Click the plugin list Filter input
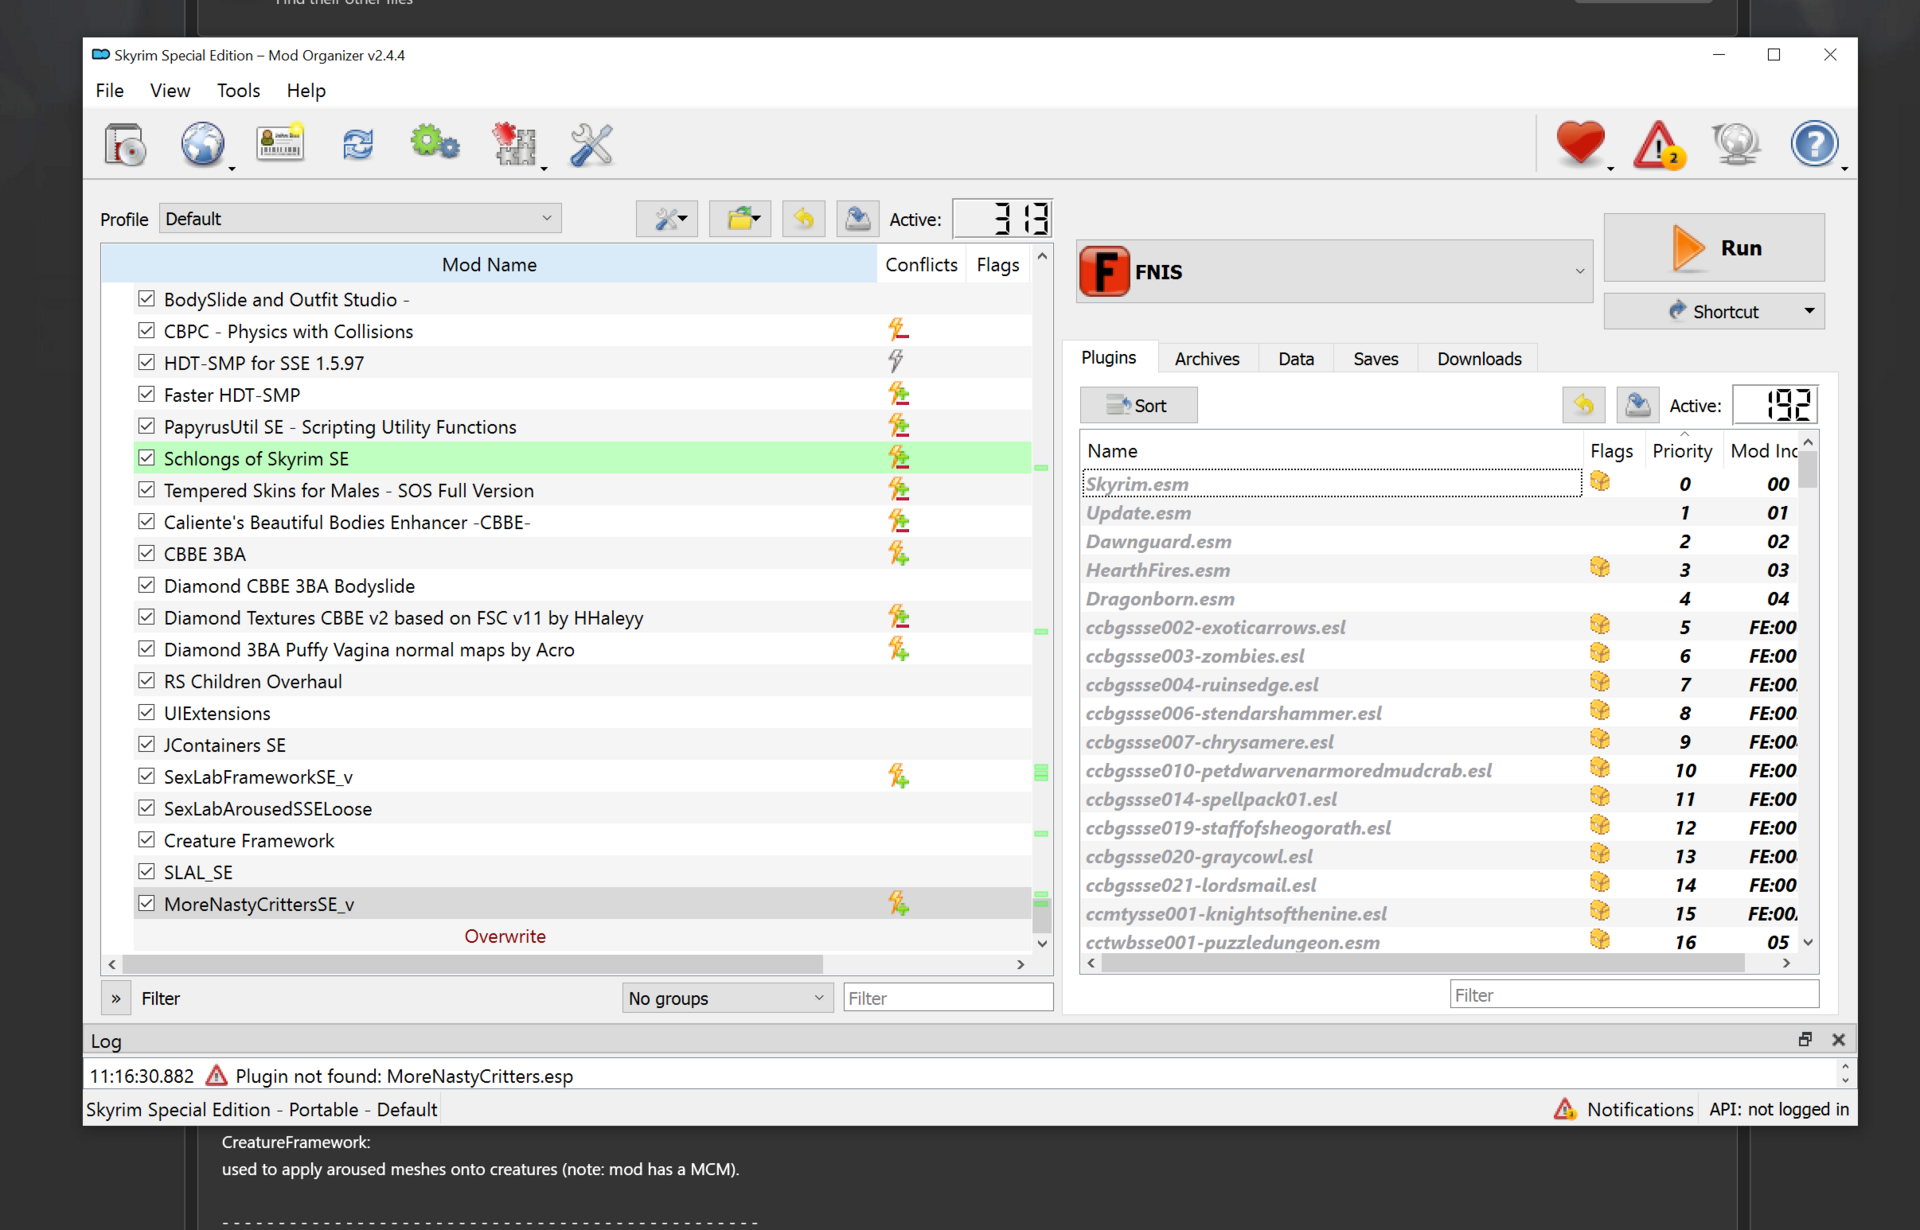Screen dimensions: 1920x1230 [x=1634, y=994]
